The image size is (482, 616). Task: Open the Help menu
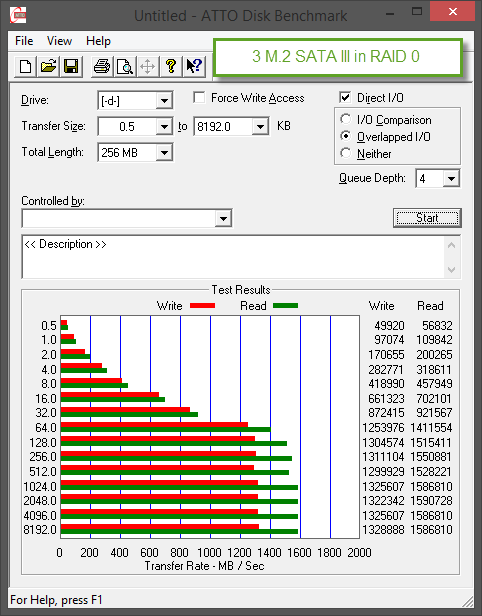tap(98, 41)
